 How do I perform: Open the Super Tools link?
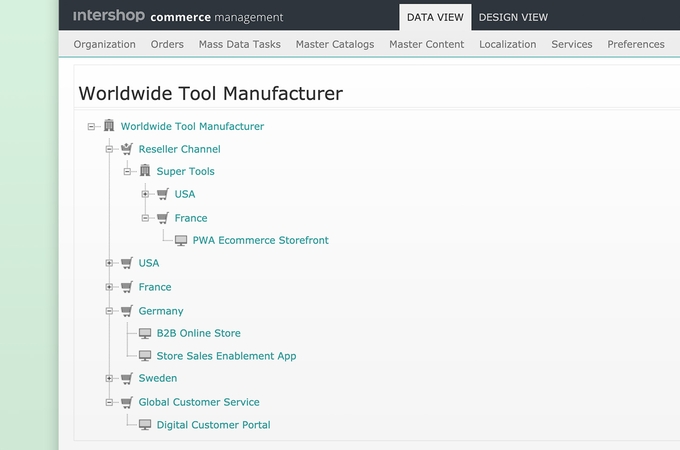[186, 171]
